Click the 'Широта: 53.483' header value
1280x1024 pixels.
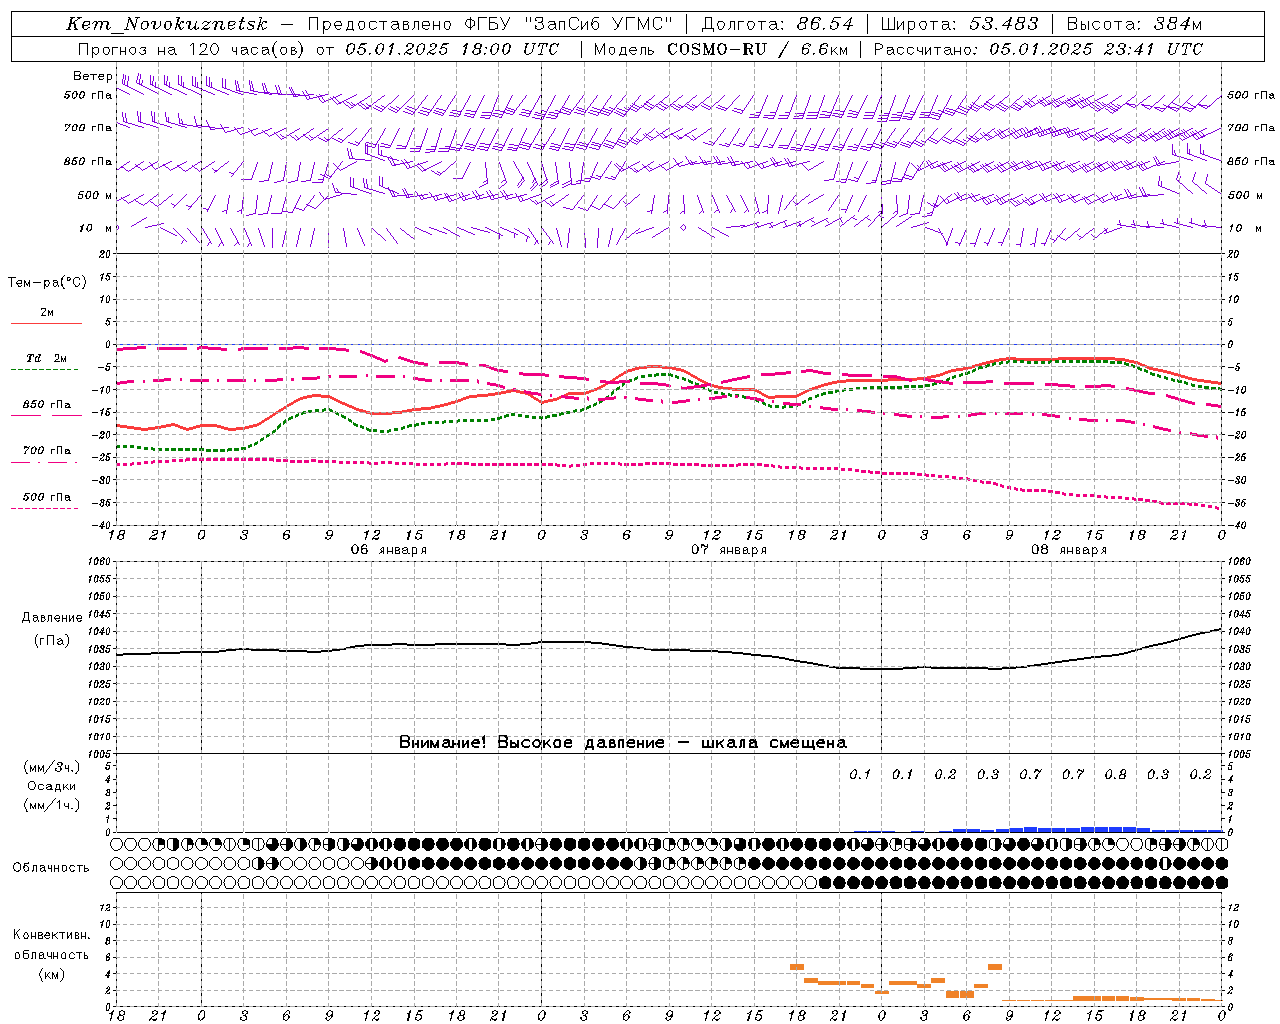pos(958,24)
